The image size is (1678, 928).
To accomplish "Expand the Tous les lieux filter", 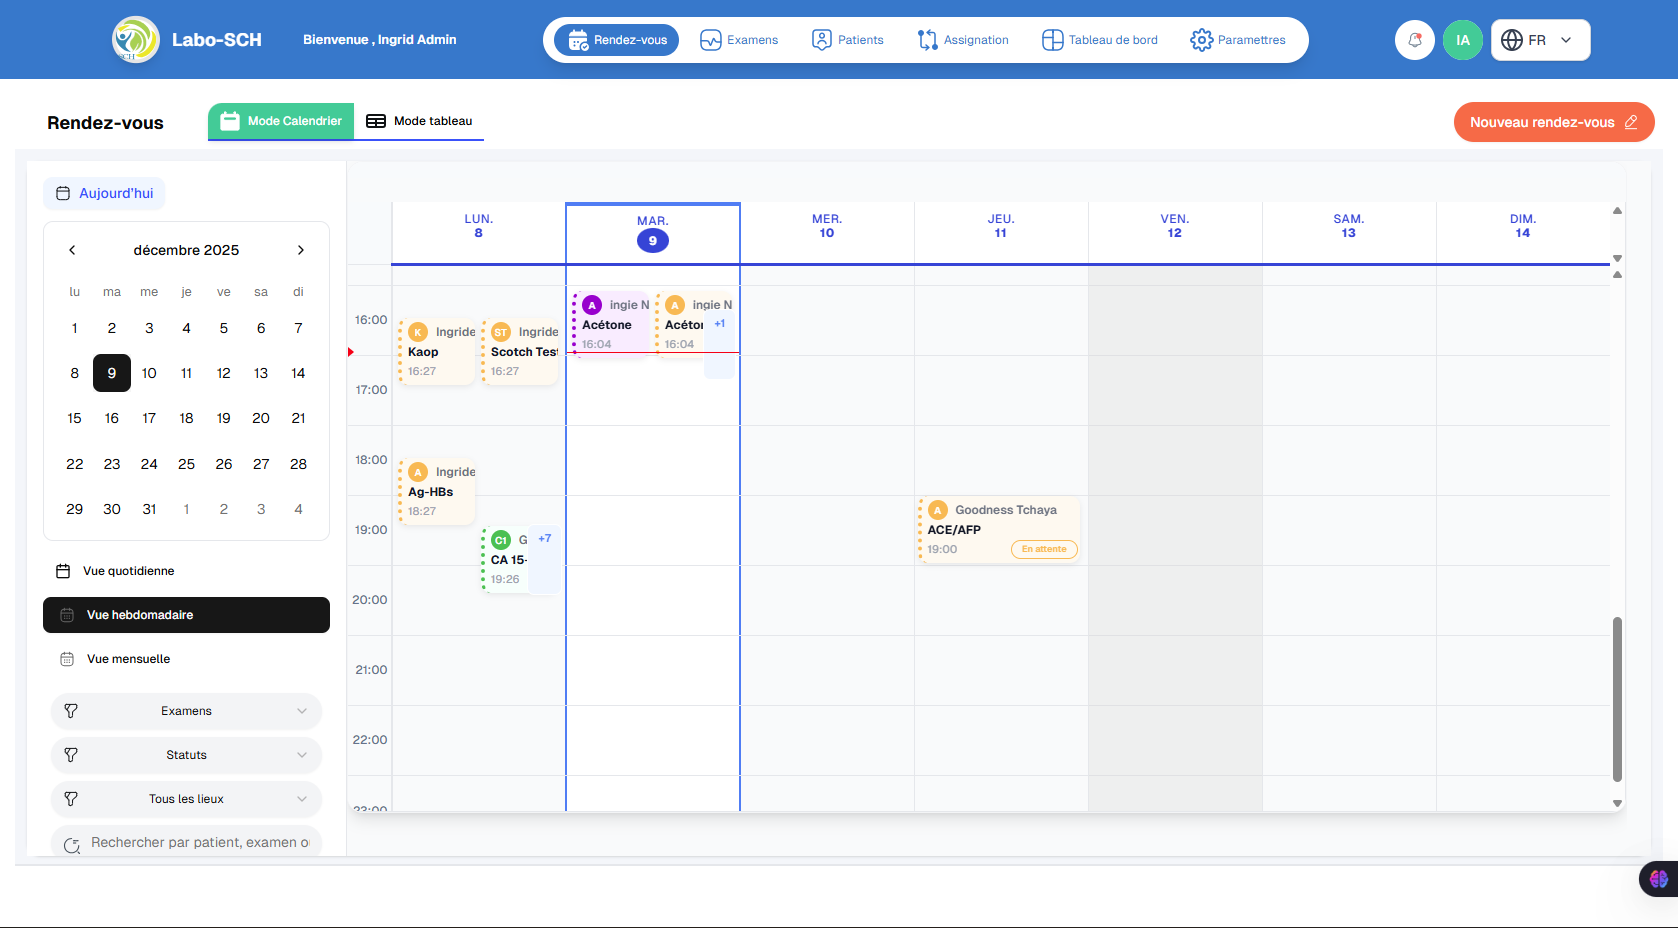I will coord(186,799).
